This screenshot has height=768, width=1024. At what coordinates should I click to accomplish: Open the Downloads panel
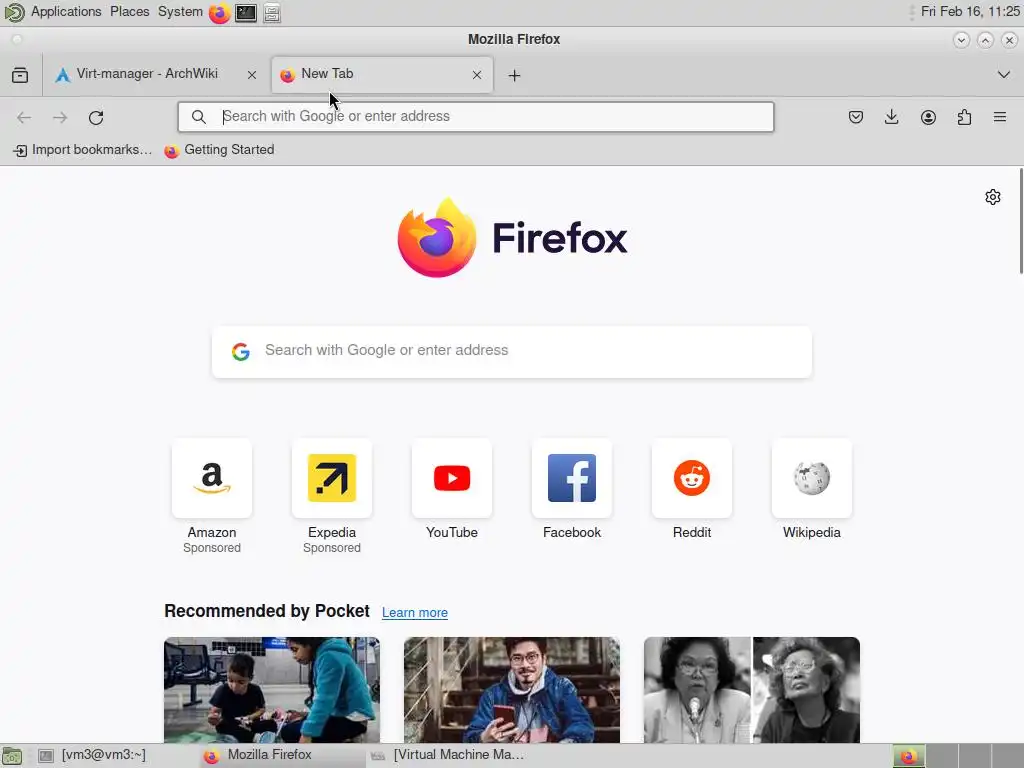point(891,118)
